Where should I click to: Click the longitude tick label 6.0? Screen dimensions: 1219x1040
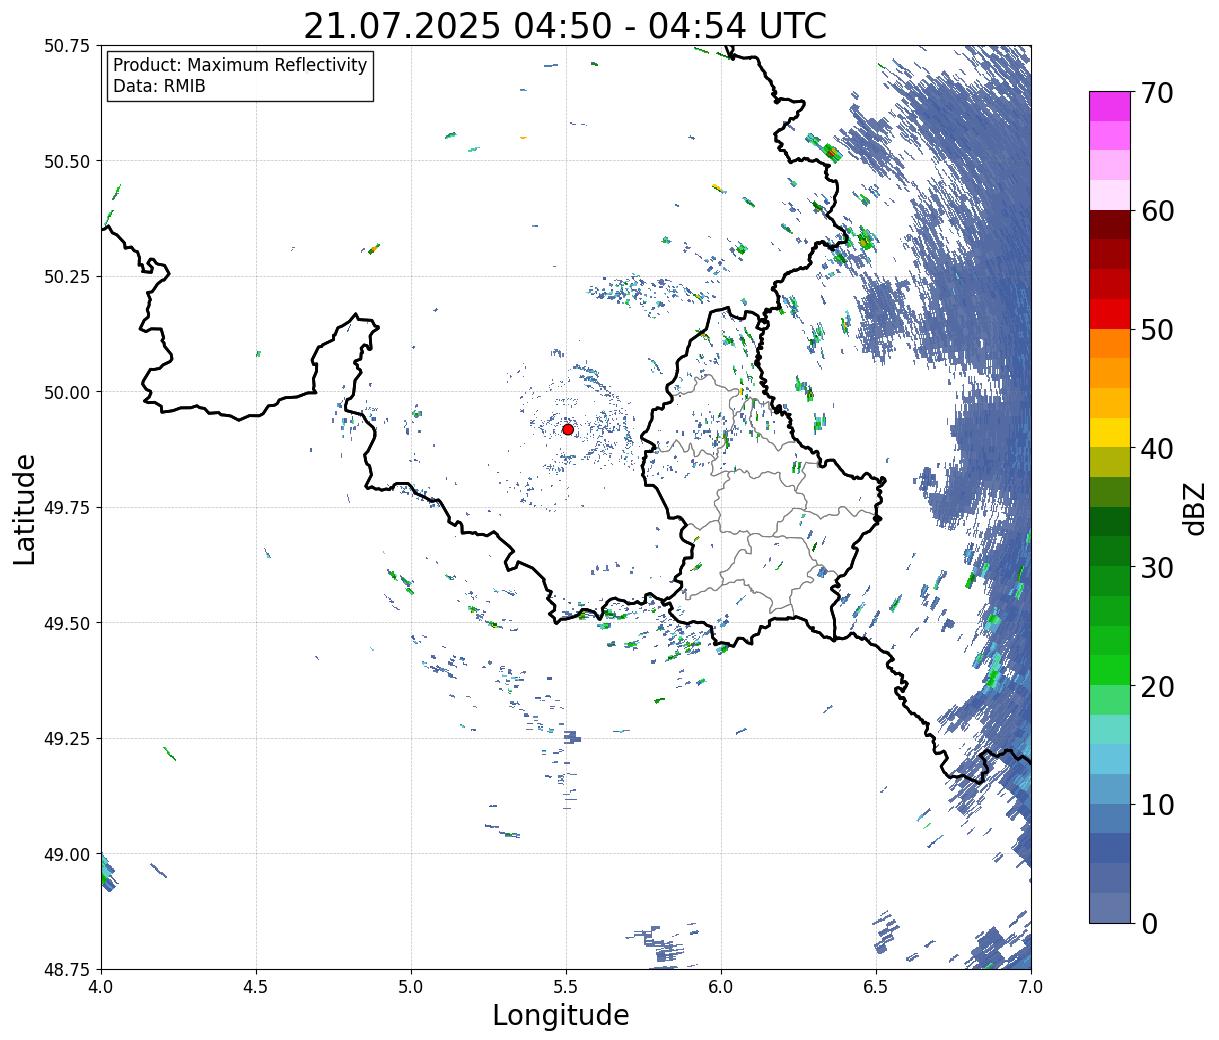721,986
